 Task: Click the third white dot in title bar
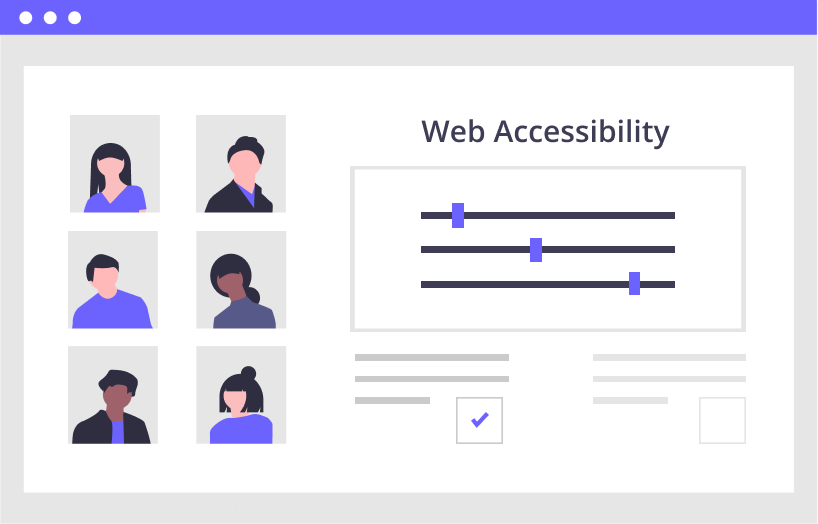click(x=75, y=18)
